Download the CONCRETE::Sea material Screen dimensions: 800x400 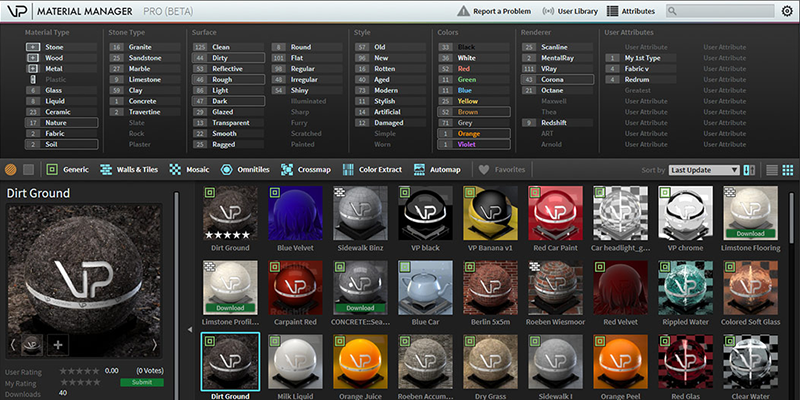point(360,308)
